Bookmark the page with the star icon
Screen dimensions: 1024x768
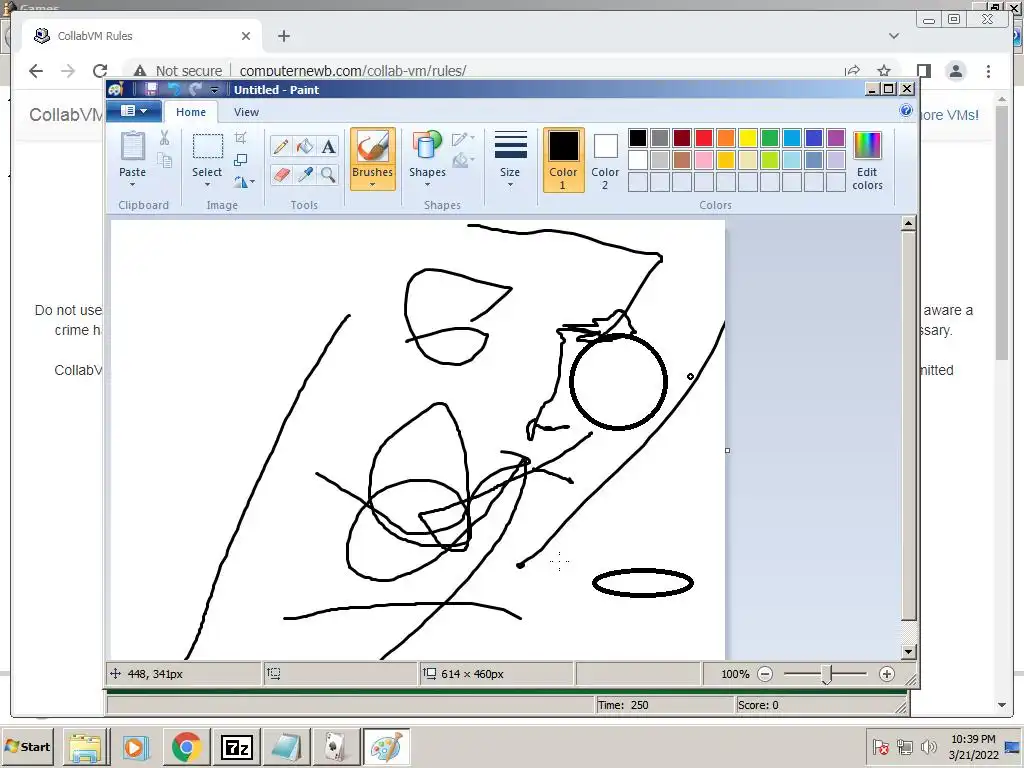pyautogui.click(x=884, y=71)
